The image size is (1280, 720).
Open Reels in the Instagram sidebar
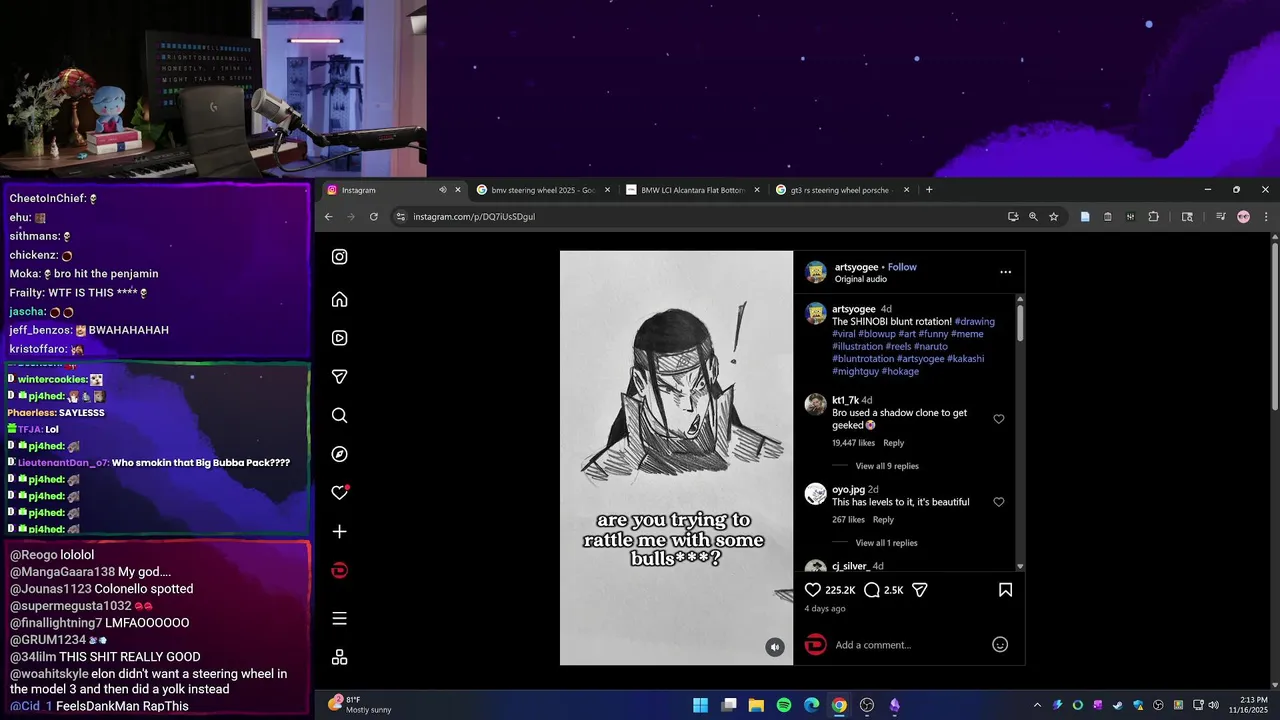pyautogui.click(x=340, y=338)
